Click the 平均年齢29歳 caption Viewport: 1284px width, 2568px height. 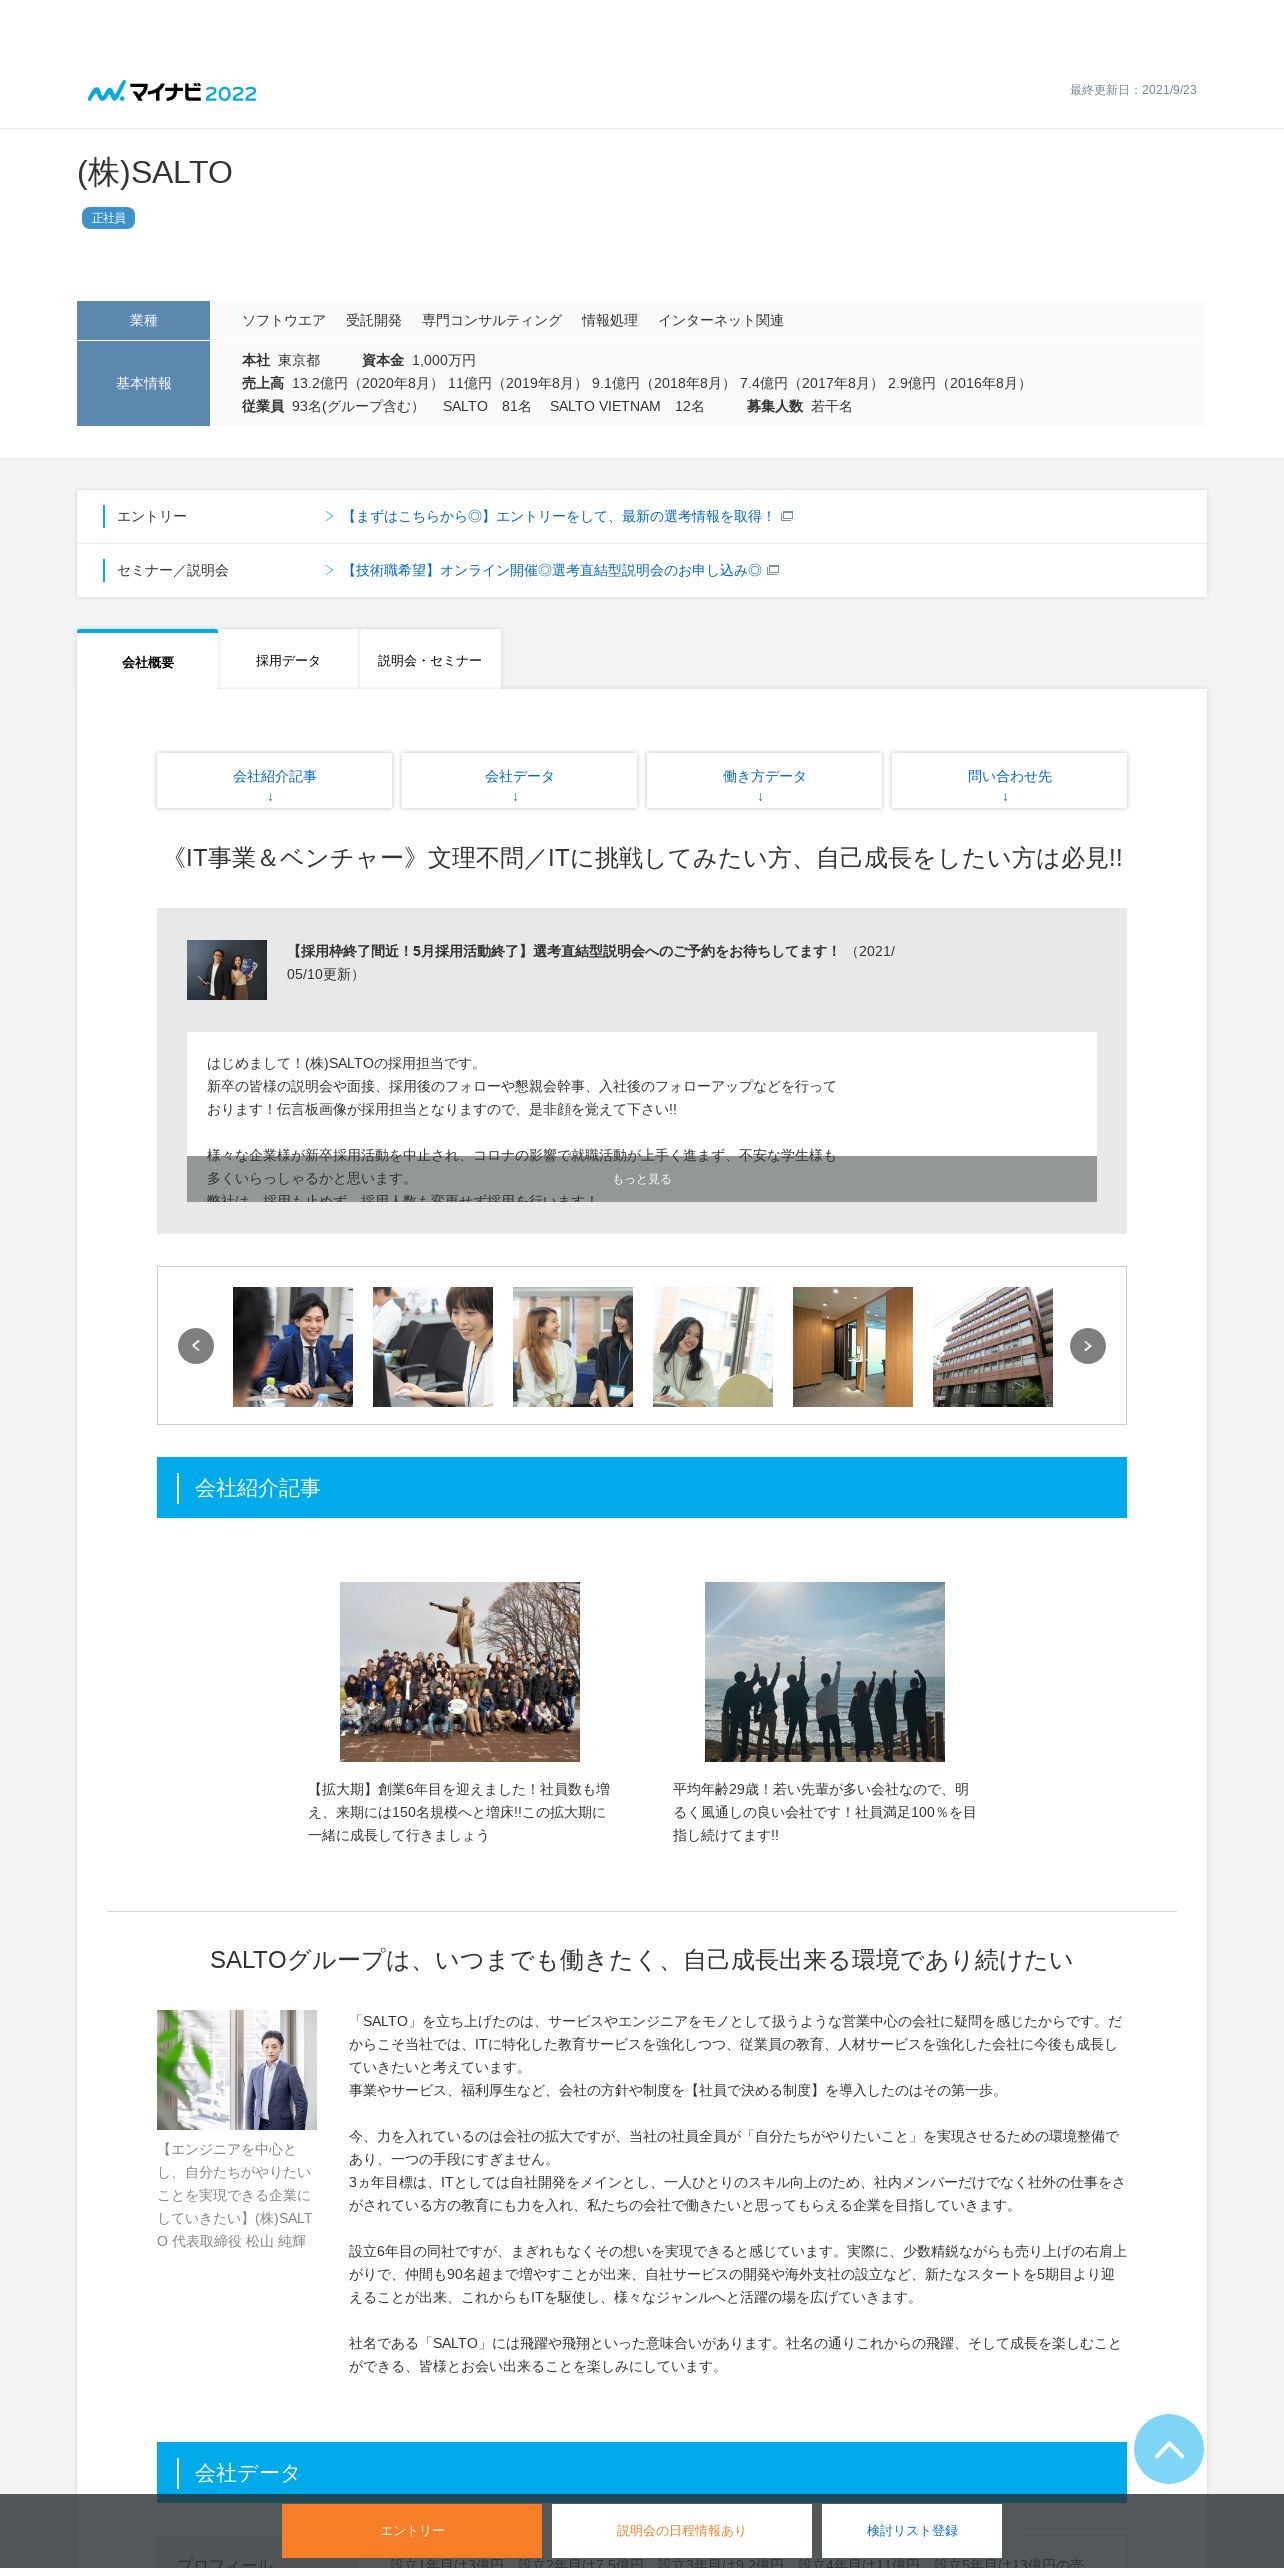tap(825, 1812)
